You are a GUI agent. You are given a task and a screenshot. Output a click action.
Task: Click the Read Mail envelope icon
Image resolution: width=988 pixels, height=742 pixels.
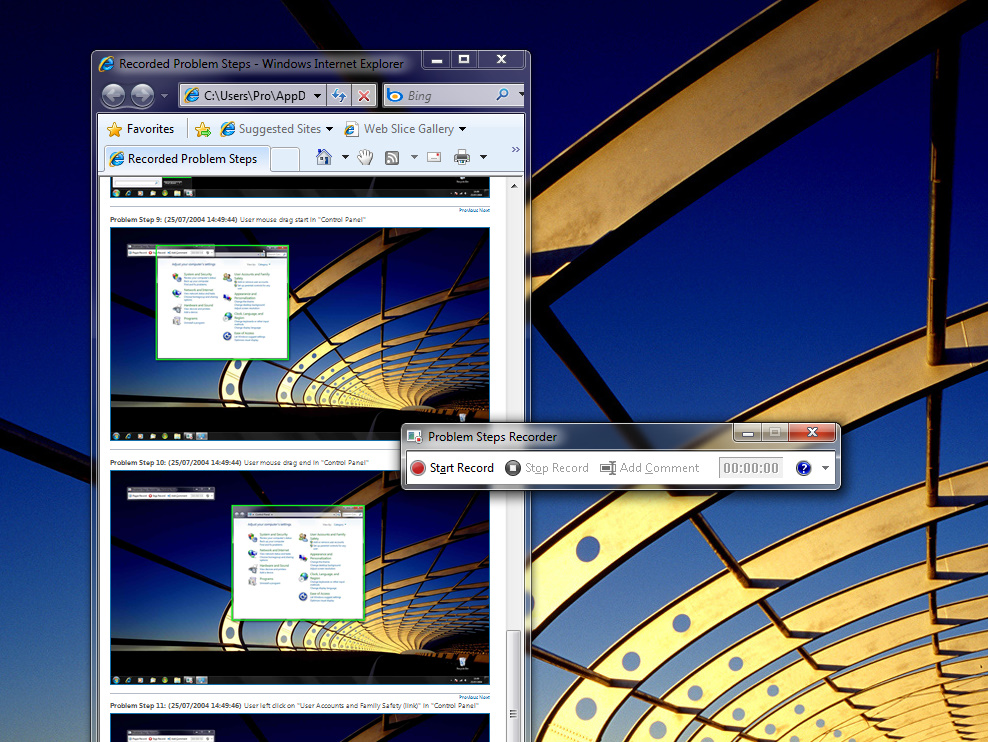point(434,157)
